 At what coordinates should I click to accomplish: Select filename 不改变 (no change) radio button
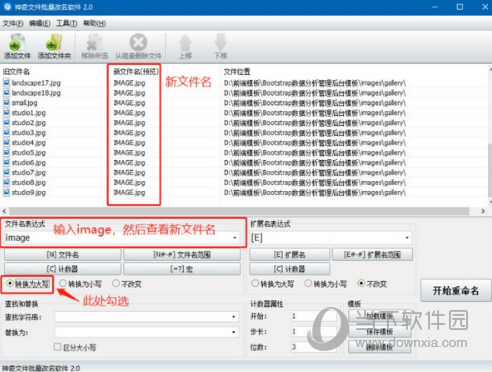click(x=116, y=283)
